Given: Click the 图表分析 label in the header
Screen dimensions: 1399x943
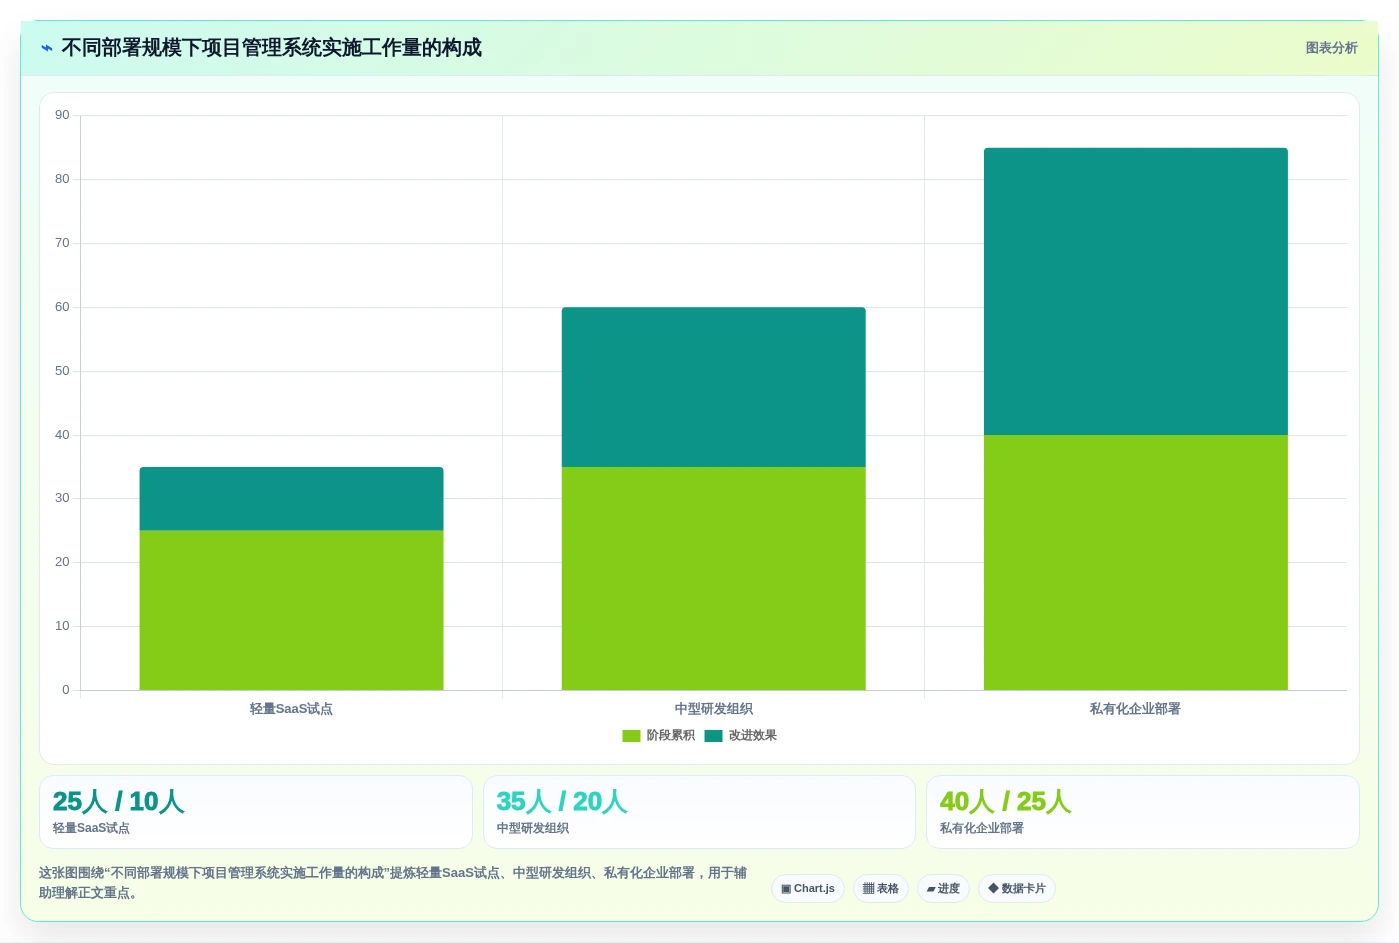Looking at the screenshot, I should pos(1331,48).
